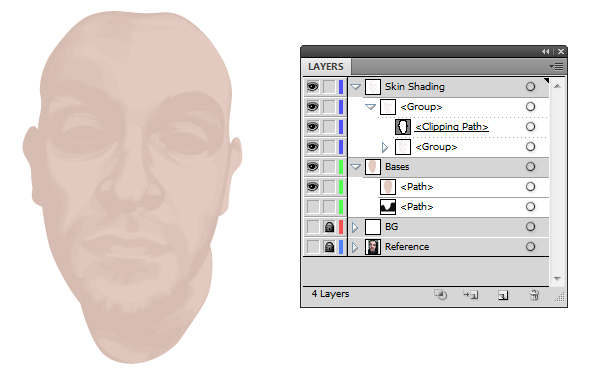Collapse the Bases layer triangle

click(x=355, y=167)
